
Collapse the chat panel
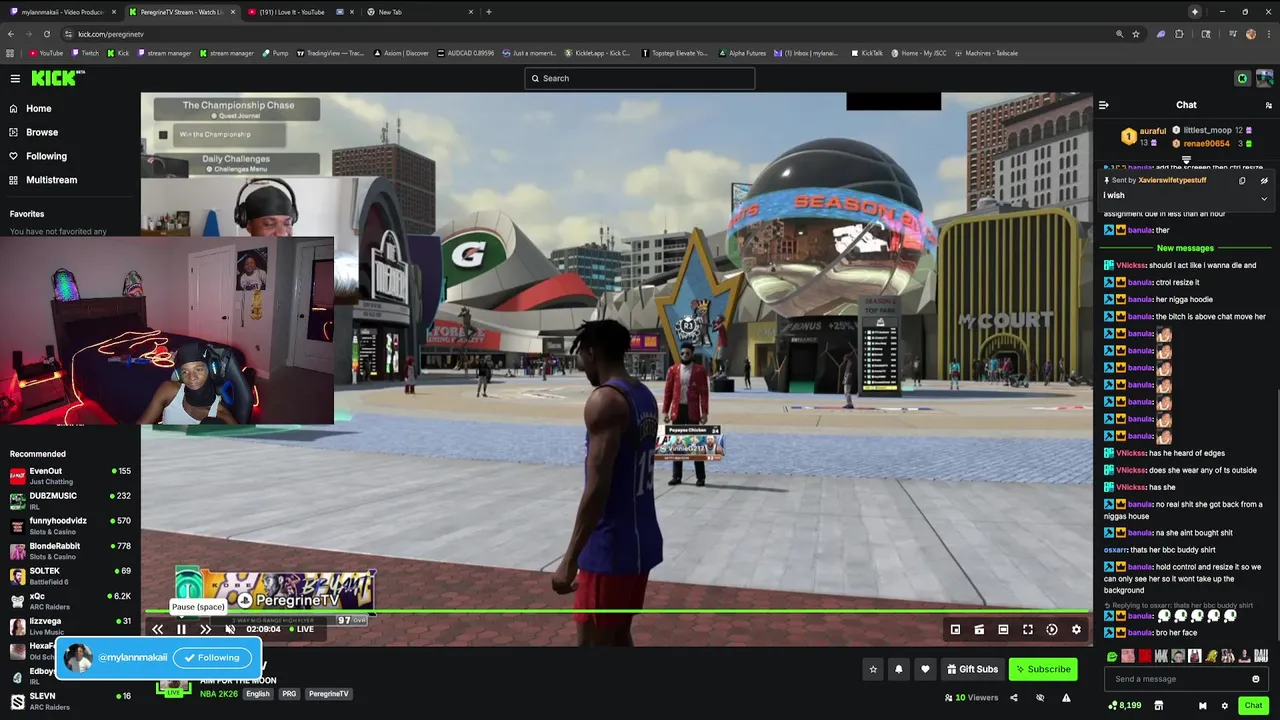1103,105
